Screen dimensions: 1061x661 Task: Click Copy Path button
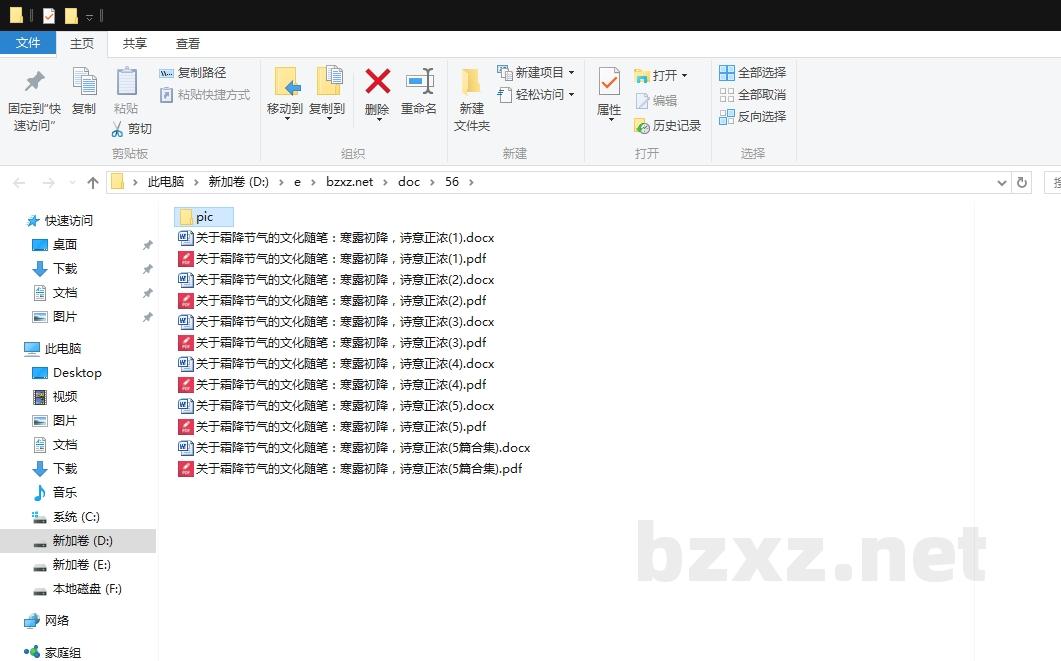pyautogui.click(x=192, y=73)
